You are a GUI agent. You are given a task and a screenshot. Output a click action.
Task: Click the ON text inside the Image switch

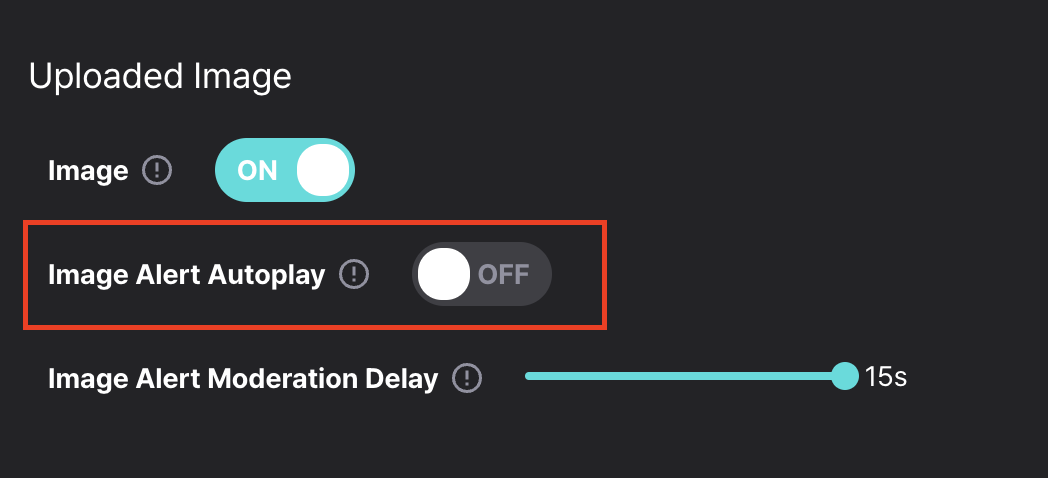(257, 171)
